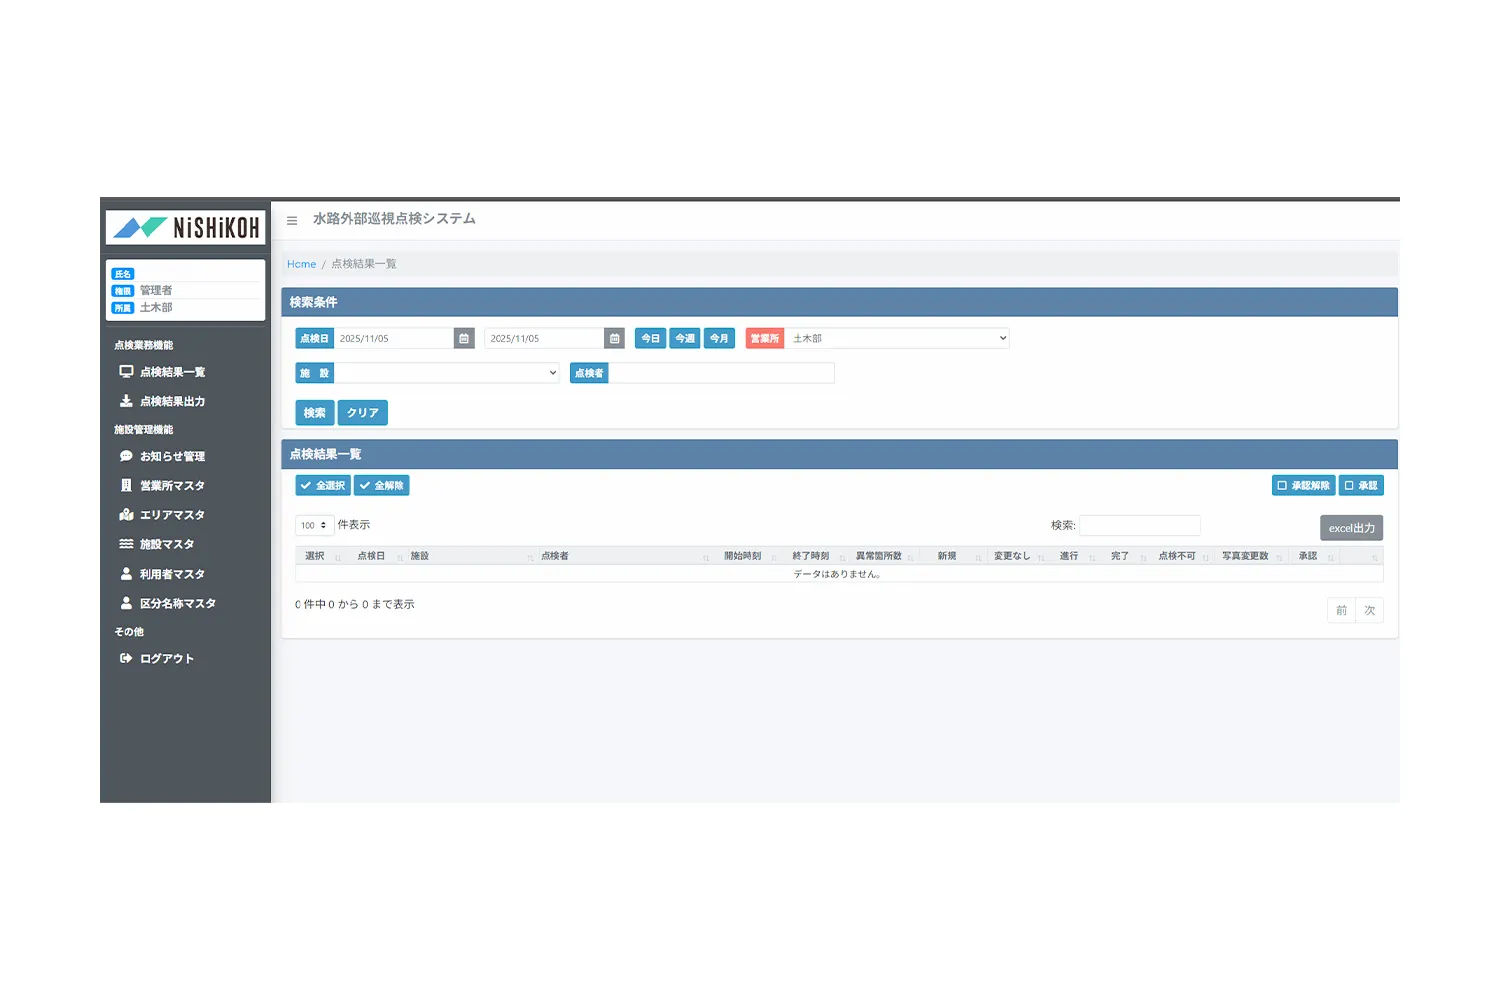This screenshot has height=1000, width=1500.
Task: Open calendar picker for start inspection date
Action: 464,339
